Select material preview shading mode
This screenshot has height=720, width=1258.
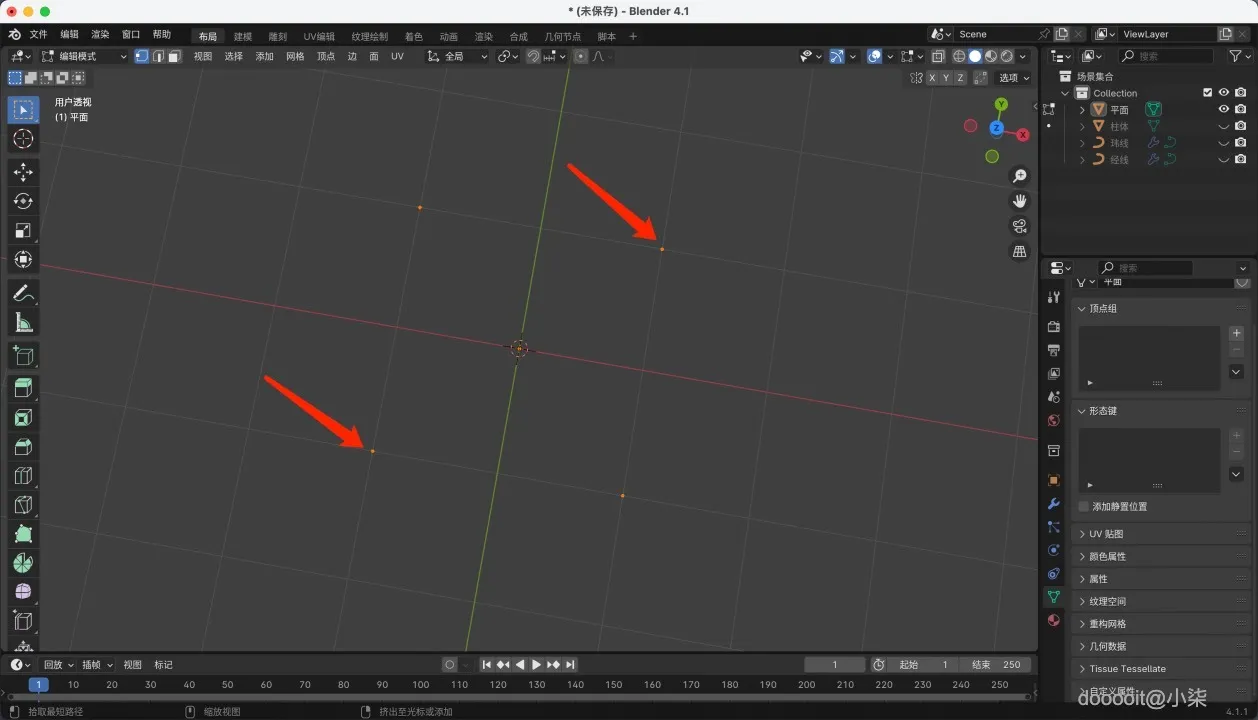click(x=990, y=56)
